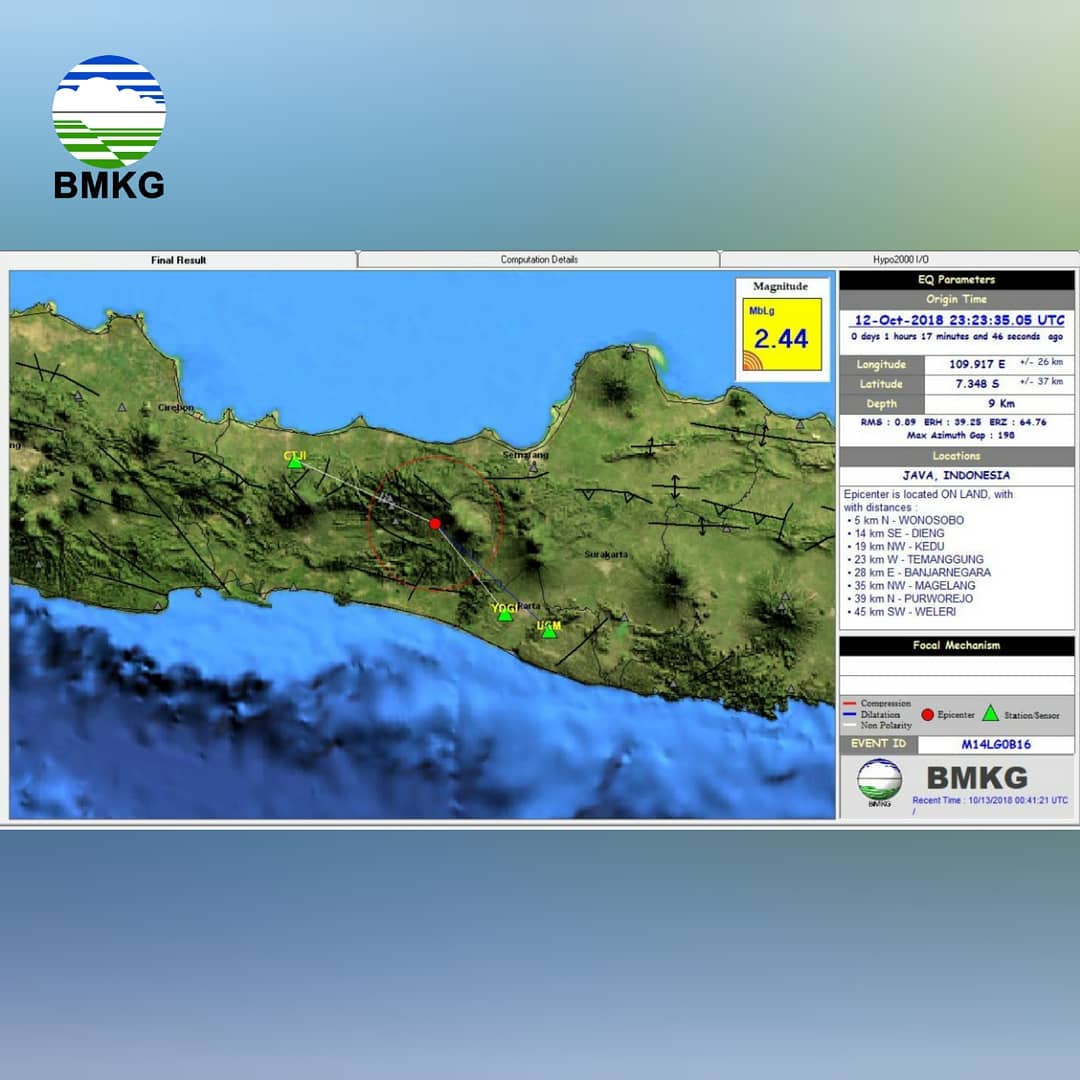Click the BMKG logo at top left
This screenshot has width=1080, height=1080.
pyautogui.click(x=109, y=127)
